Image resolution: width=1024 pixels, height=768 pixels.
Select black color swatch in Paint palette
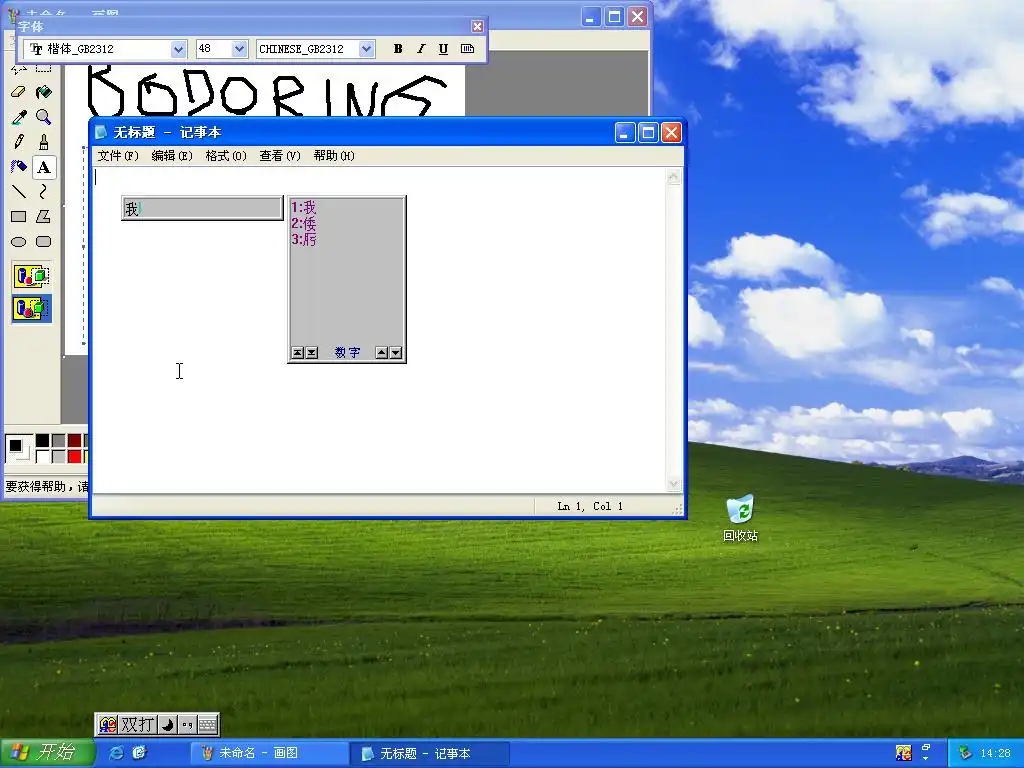pos(42,441)
